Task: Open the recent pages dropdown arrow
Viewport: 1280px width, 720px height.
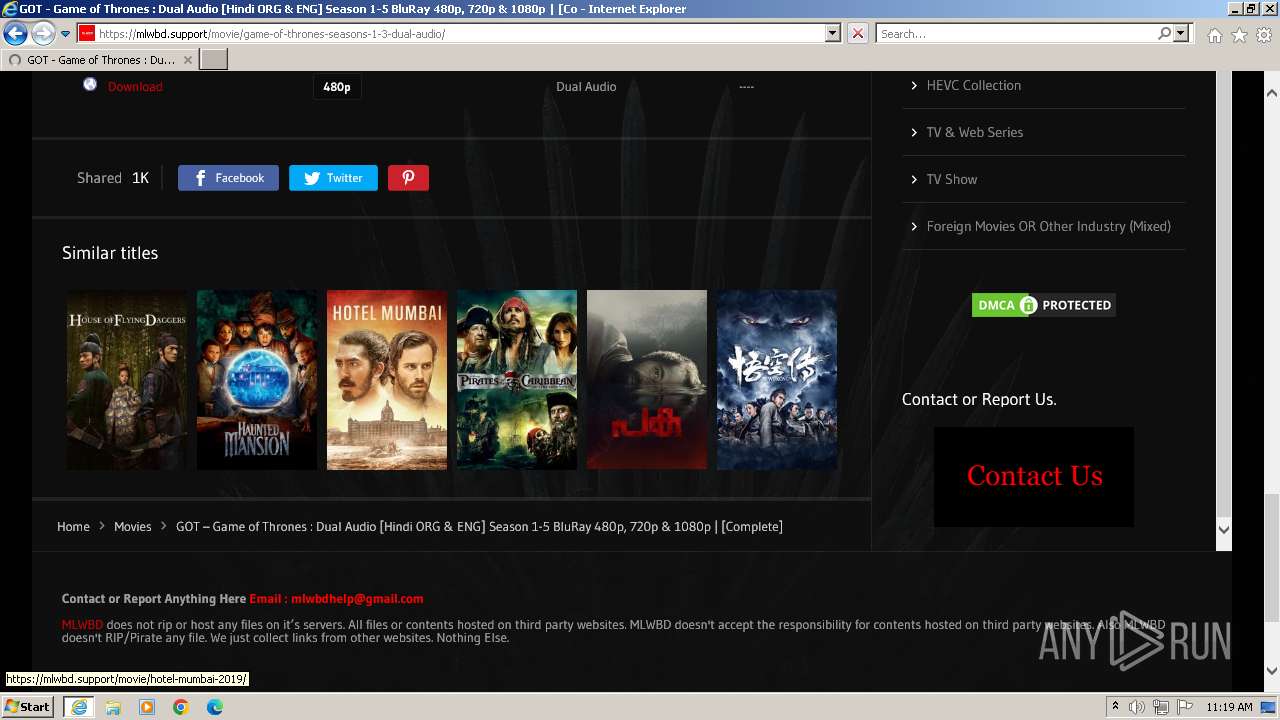Action: pyautogui.click(x=65, y=34)
